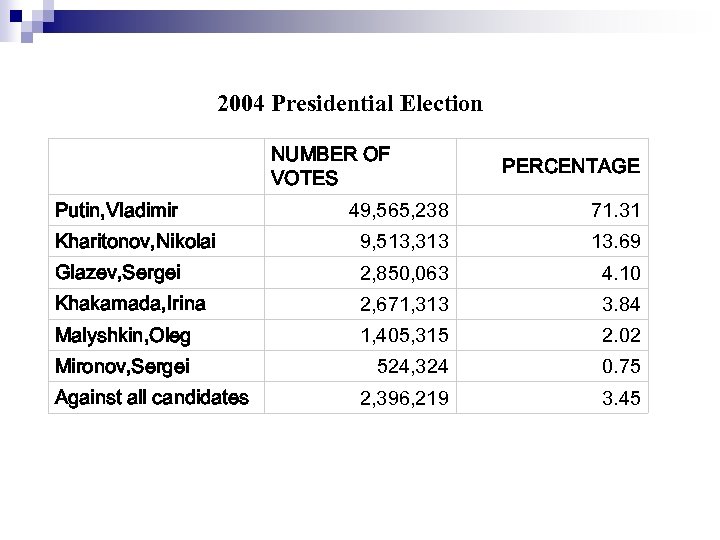The width and height of the screenshot is (720, 540).
Task: Click the "Mironov, Sergei" row label
Action: click(122, 366)
